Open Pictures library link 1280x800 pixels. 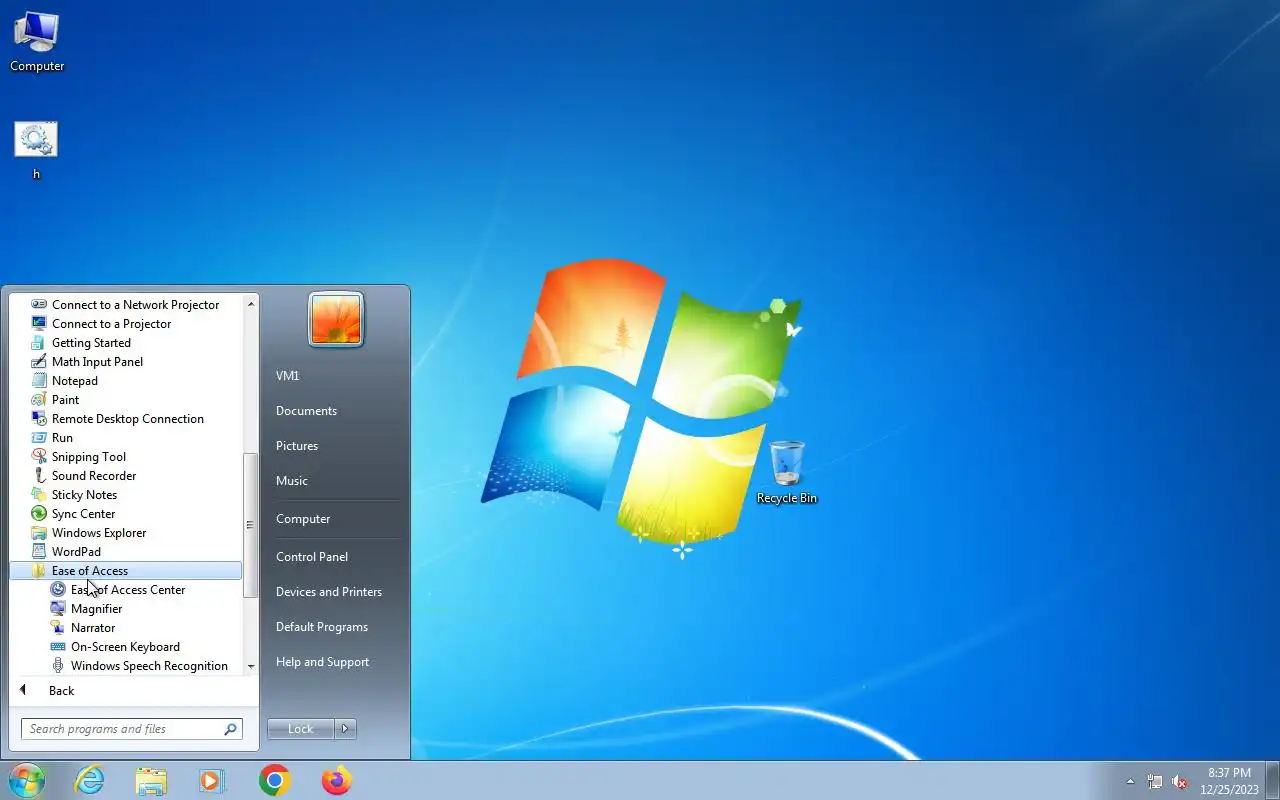tap(335, 446)
